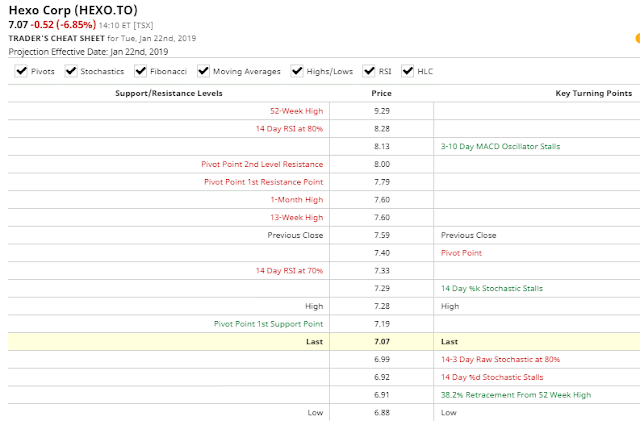
Task: Click 3-10 Day MACD Oscillator Stalls
Action: point(500,147)
